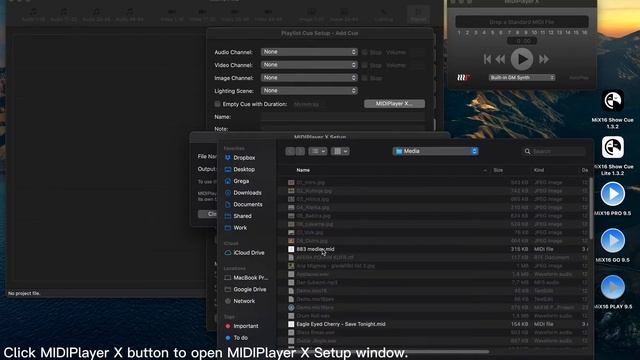Open the Built-in GM Synth output dropdown
640x360 pixels.
[x=522, y=78]
